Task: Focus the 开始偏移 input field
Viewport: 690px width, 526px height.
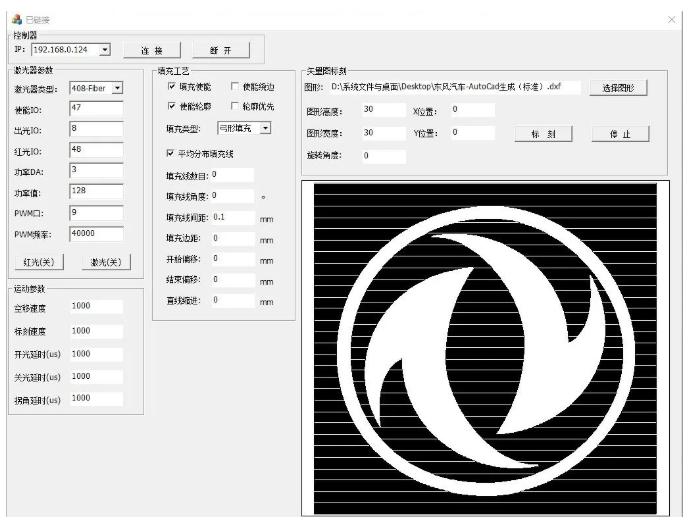Action: pos(233,259)
